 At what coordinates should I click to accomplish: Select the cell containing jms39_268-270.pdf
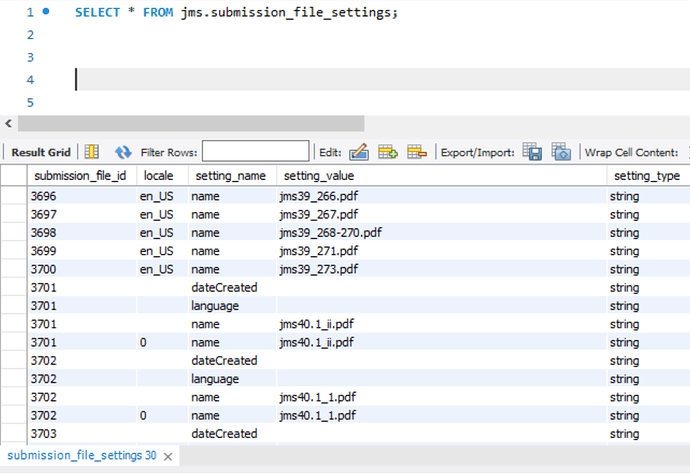[441, 232]
